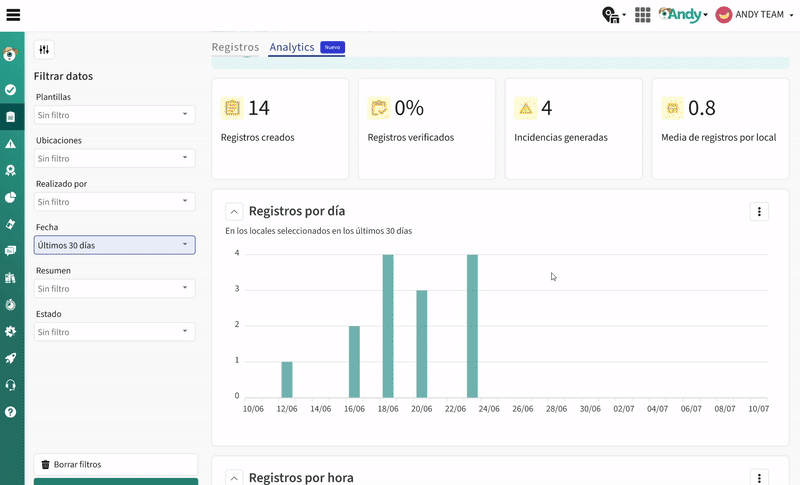Expand the Registros por hora section toggle
The image size is (800, 485).
pos(234,478)
